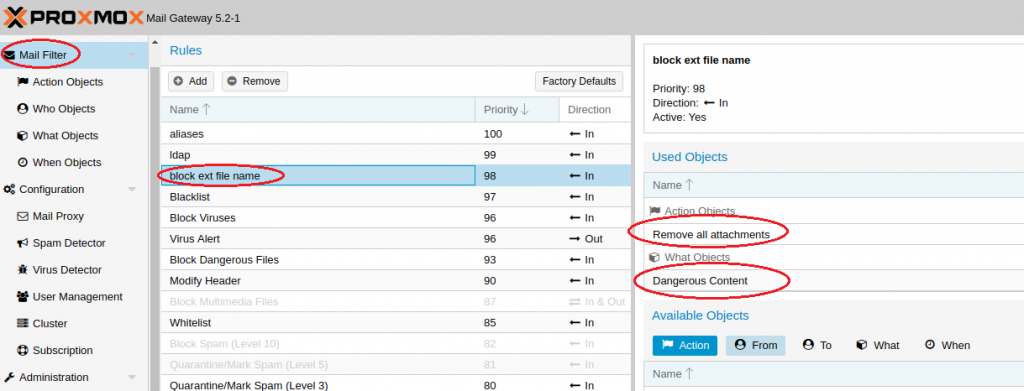Click the Administration wrench icon
The height and width of the screenshot is (391, 1024).
coord(9,377)
